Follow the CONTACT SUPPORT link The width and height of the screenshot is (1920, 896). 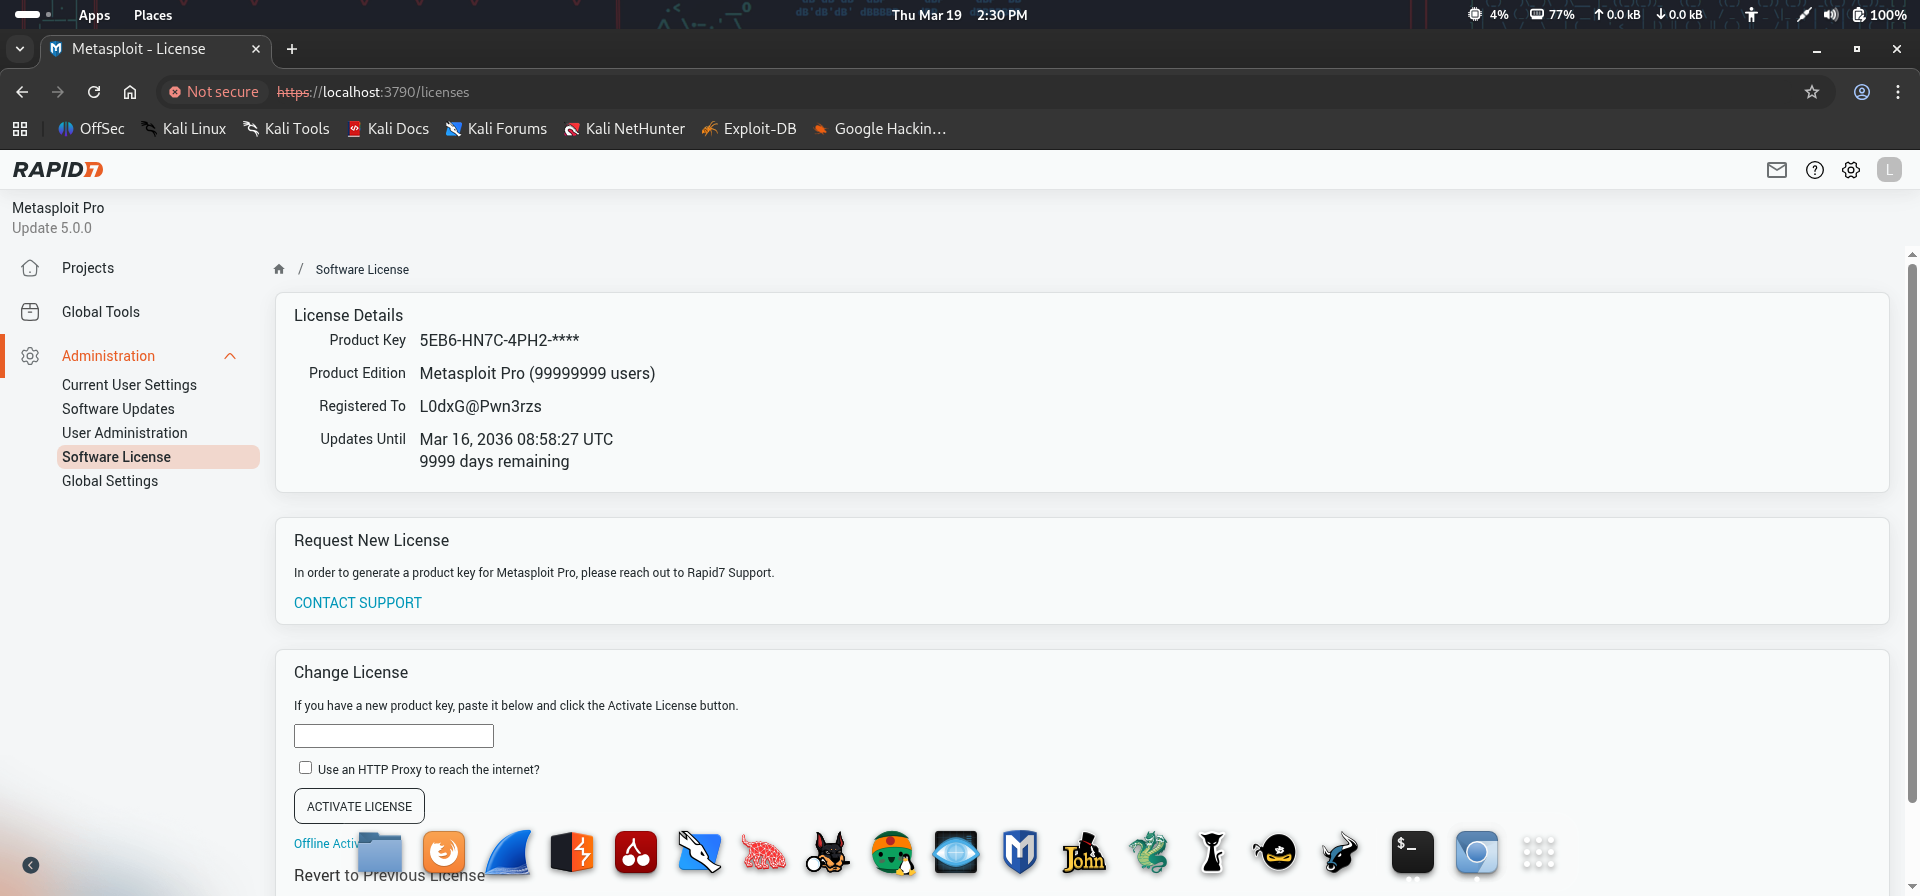click(358, 603)
